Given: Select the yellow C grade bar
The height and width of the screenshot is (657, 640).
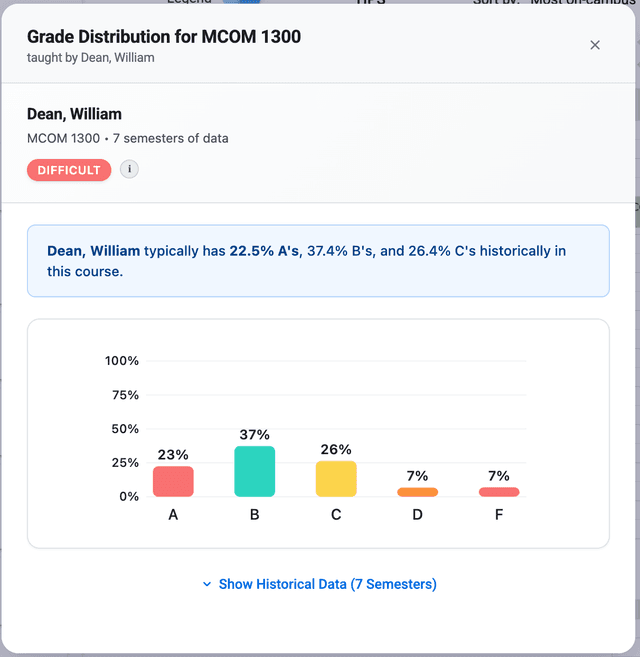Looking at the screenshot, I should pyautogui.click(x=336, y=479).
